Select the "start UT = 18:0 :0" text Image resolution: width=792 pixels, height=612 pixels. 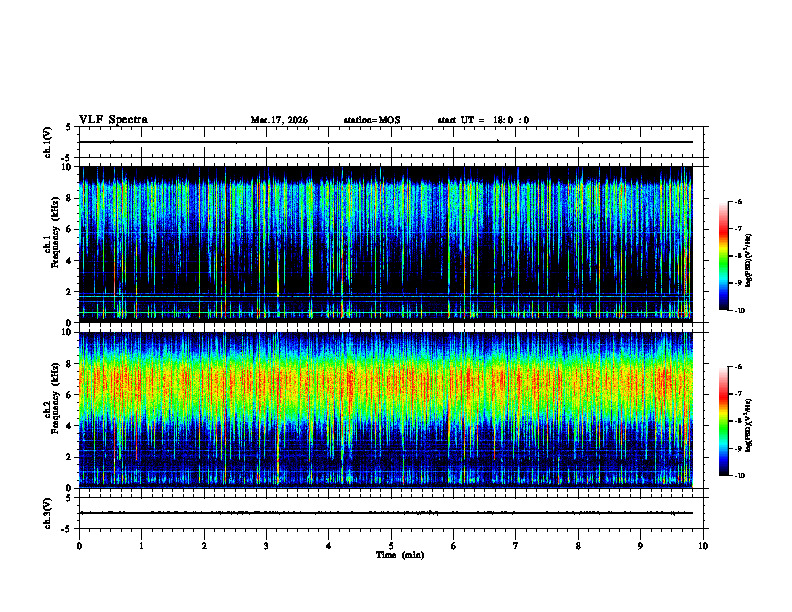pos(483,120)
